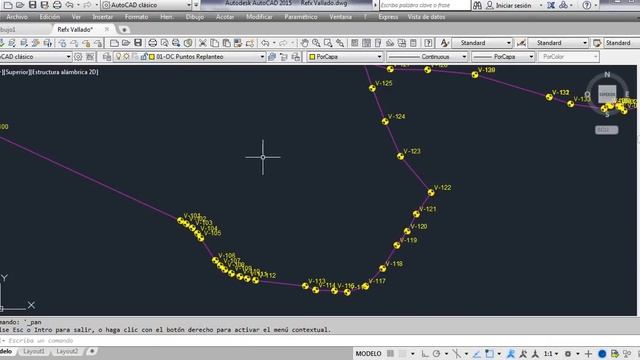Open the 1:1 annotation scale dropdown
Image resolution: width=640 pixels, height=360 pixels.
[x=551, y=353]
